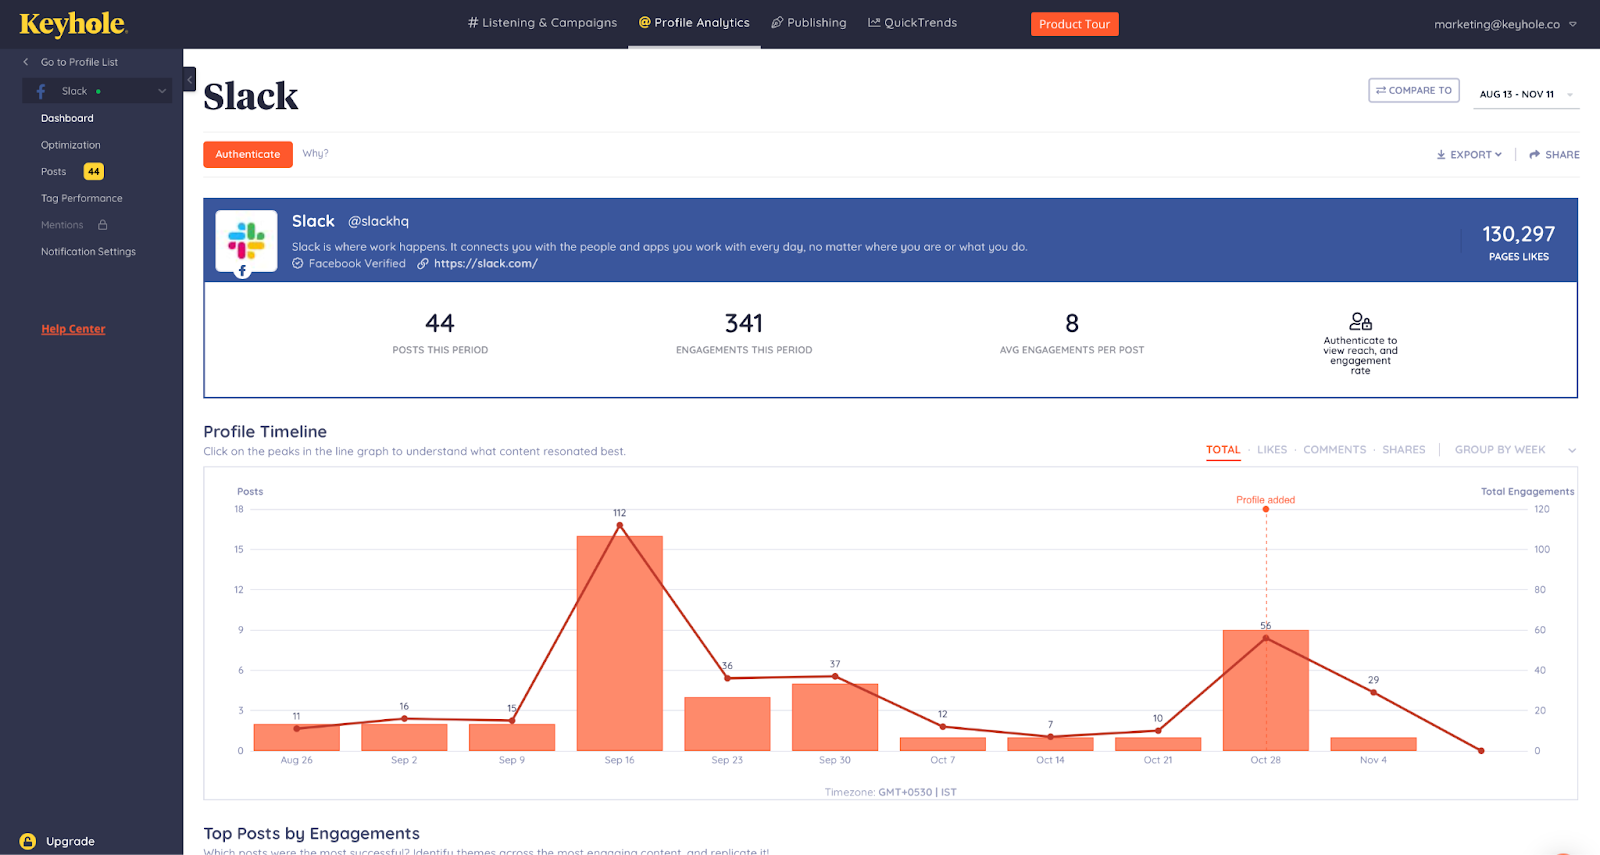Click the back arrow beside Go to Profile List
Screen dimensions: 1600x855
[26, 62]
